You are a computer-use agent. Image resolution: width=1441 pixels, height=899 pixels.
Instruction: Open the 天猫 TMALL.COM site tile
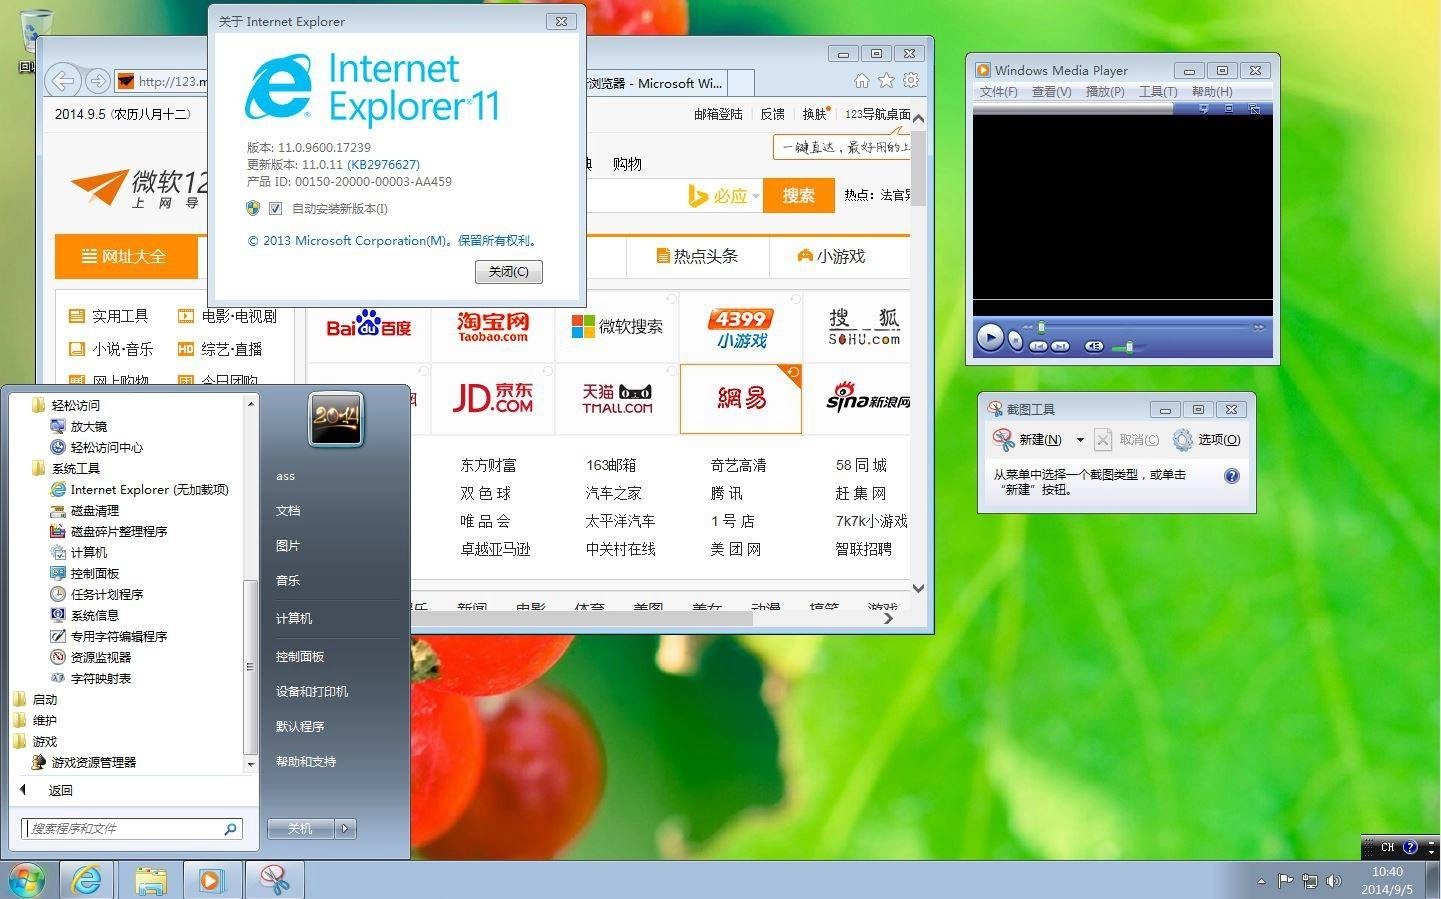617,398
